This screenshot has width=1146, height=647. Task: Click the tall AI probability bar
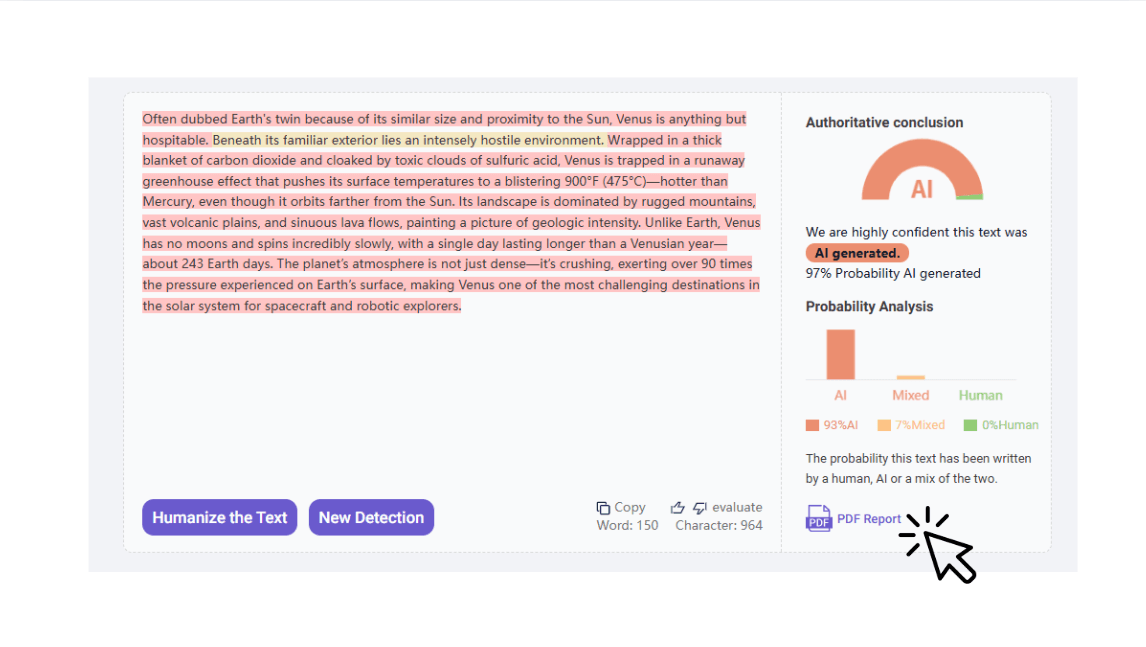pyautogui.click(x=840, y=354)
